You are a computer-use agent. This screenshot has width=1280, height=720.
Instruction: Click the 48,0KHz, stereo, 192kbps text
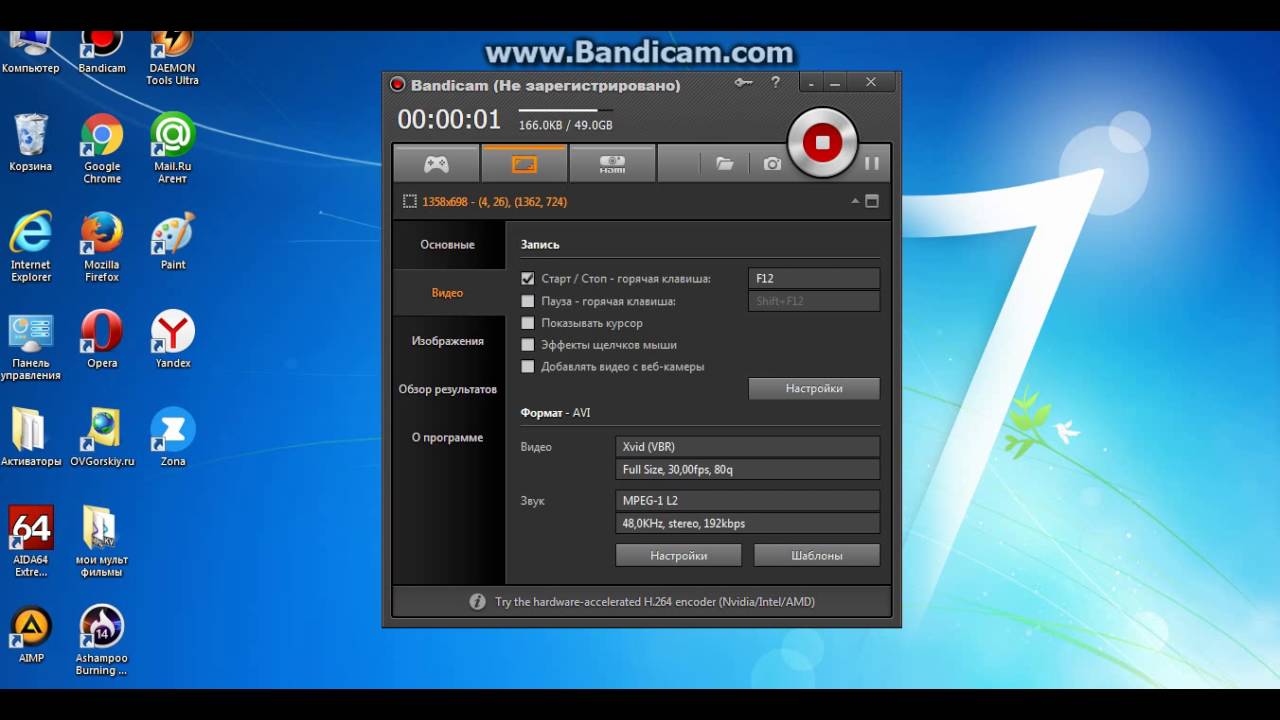pos(684,523)
